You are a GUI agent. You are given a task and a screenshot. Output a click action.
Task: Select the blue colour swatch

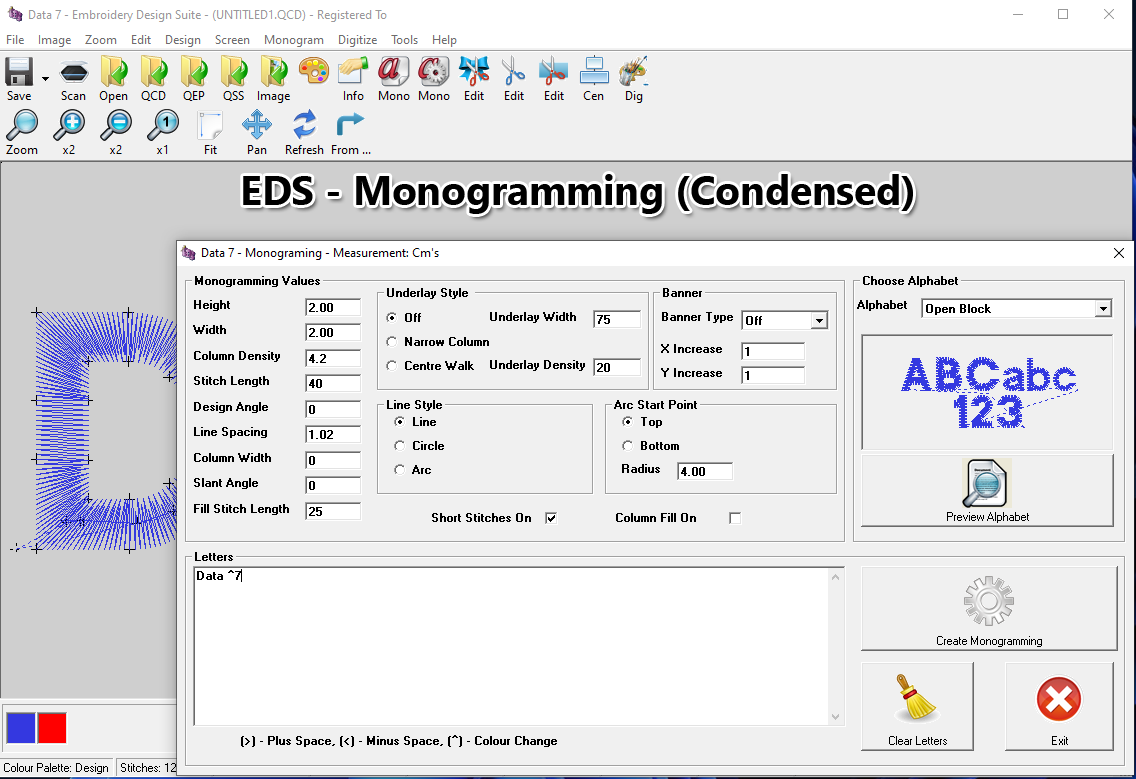click(x=21, y=728)
